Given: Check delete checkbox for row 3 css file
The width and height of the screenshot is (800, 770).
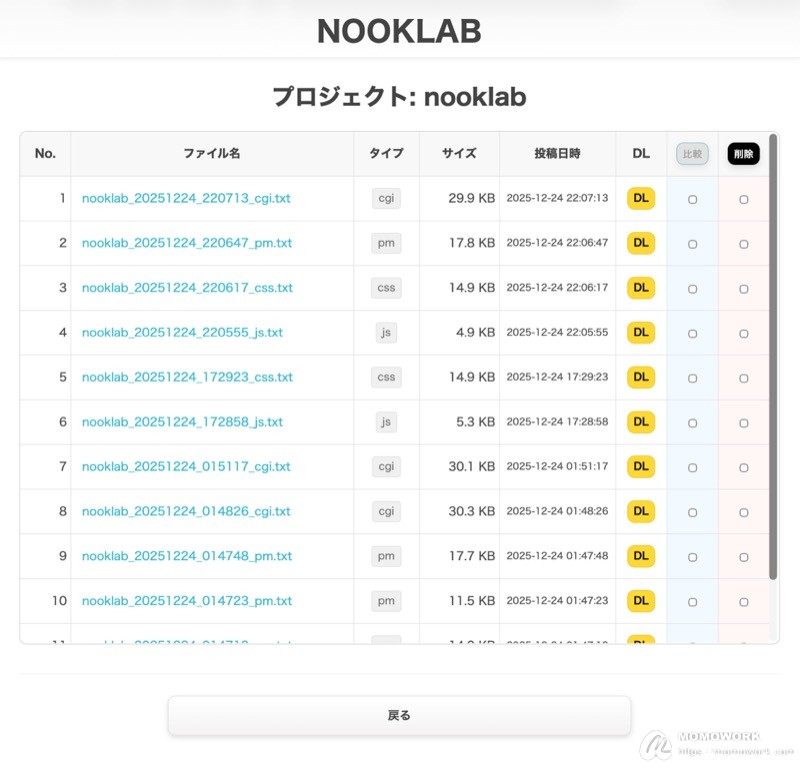Looking at the screenshot, I should click(x=743, y=289).
